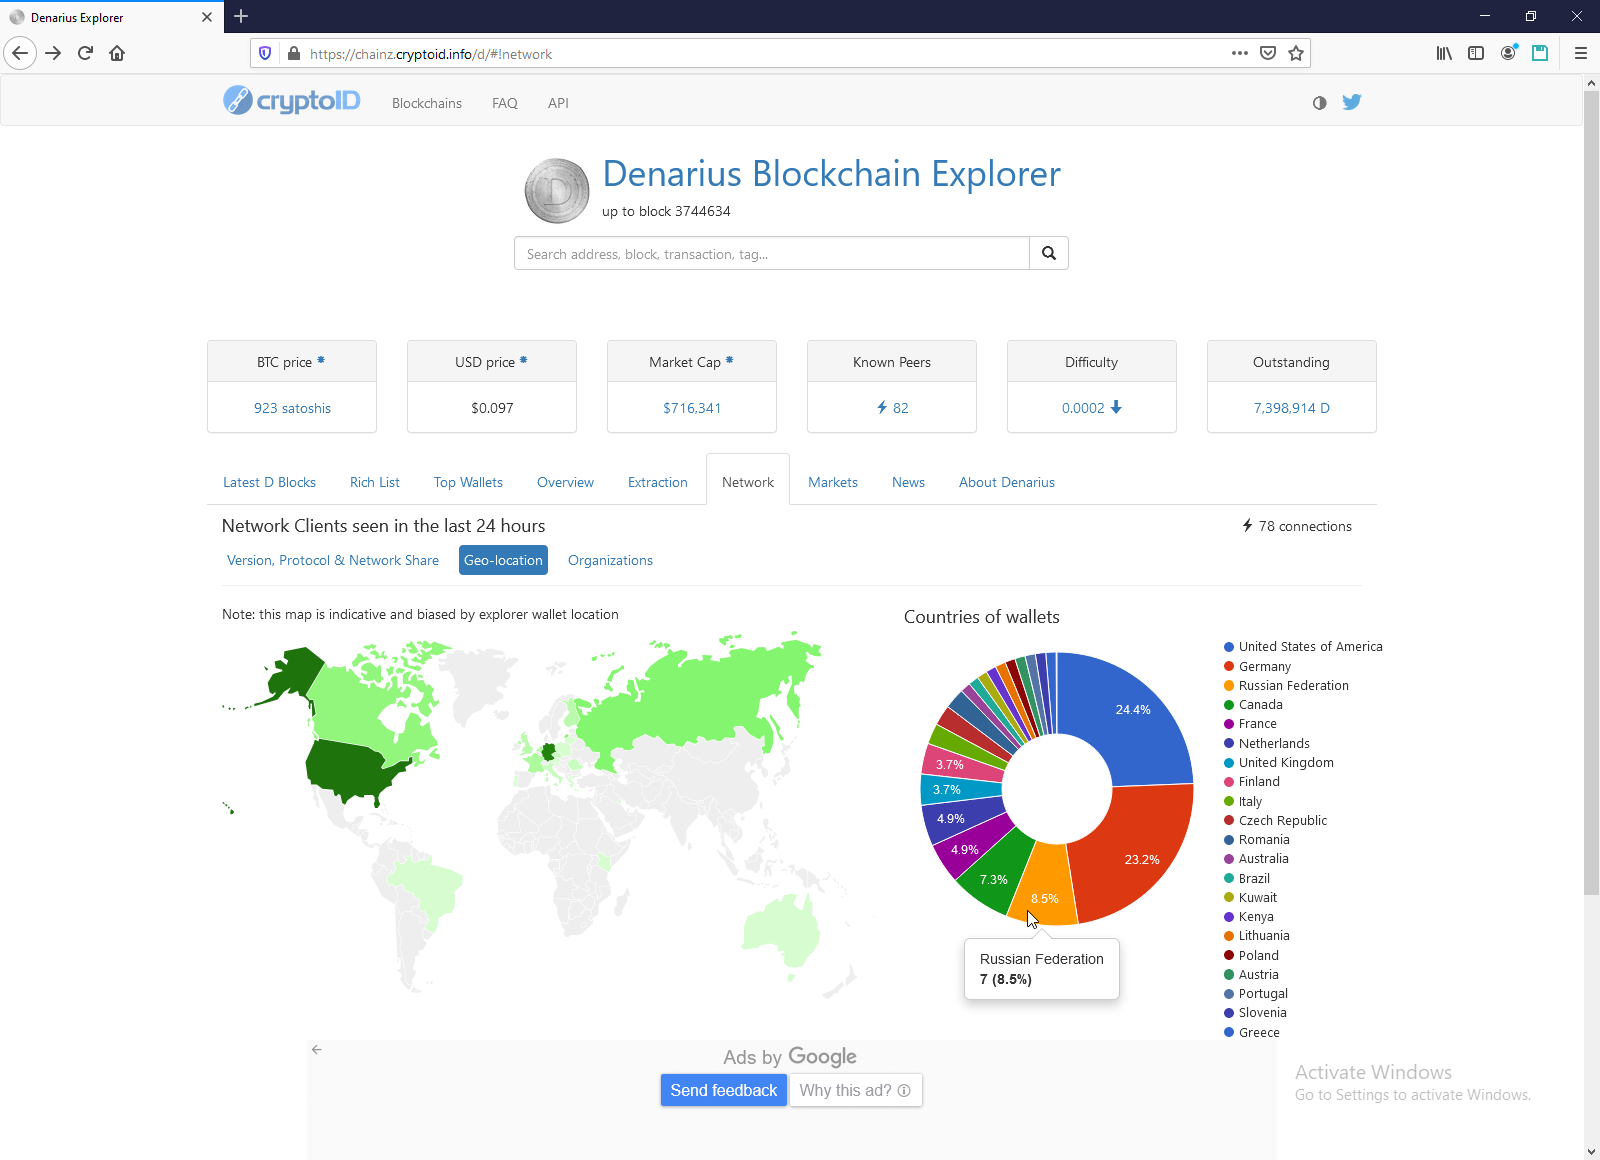Click the 7,398,914 D outstanding link
Viewport: 1600px width, 1160px height.
click(1292, 408)
